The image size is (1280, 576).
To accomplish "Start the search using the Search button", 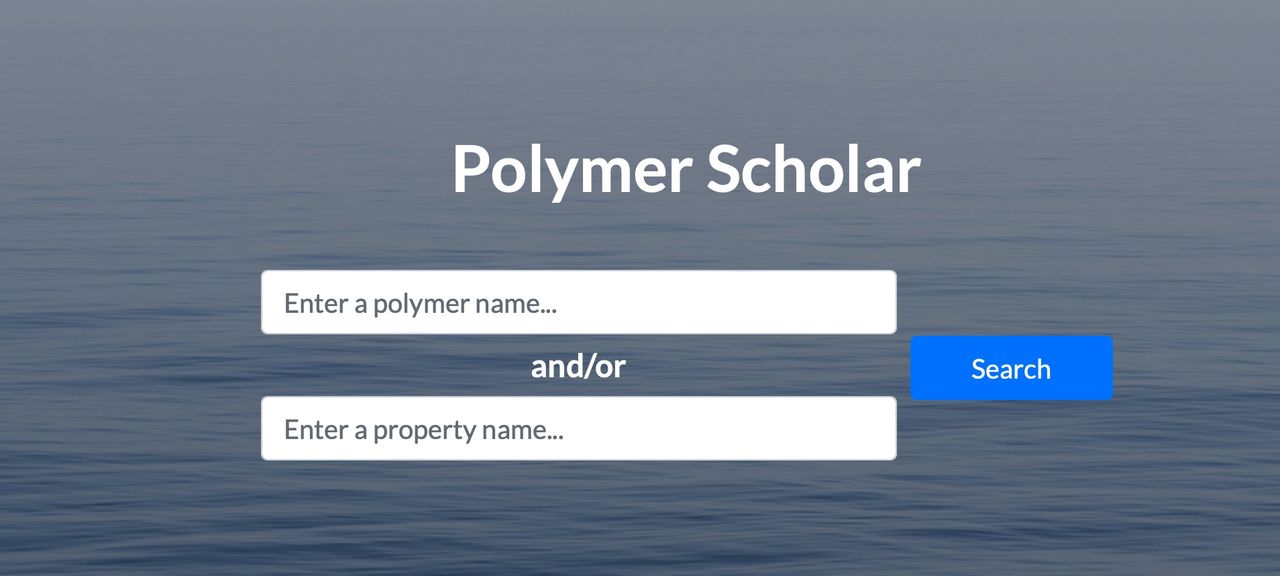I will [1011, 368].
